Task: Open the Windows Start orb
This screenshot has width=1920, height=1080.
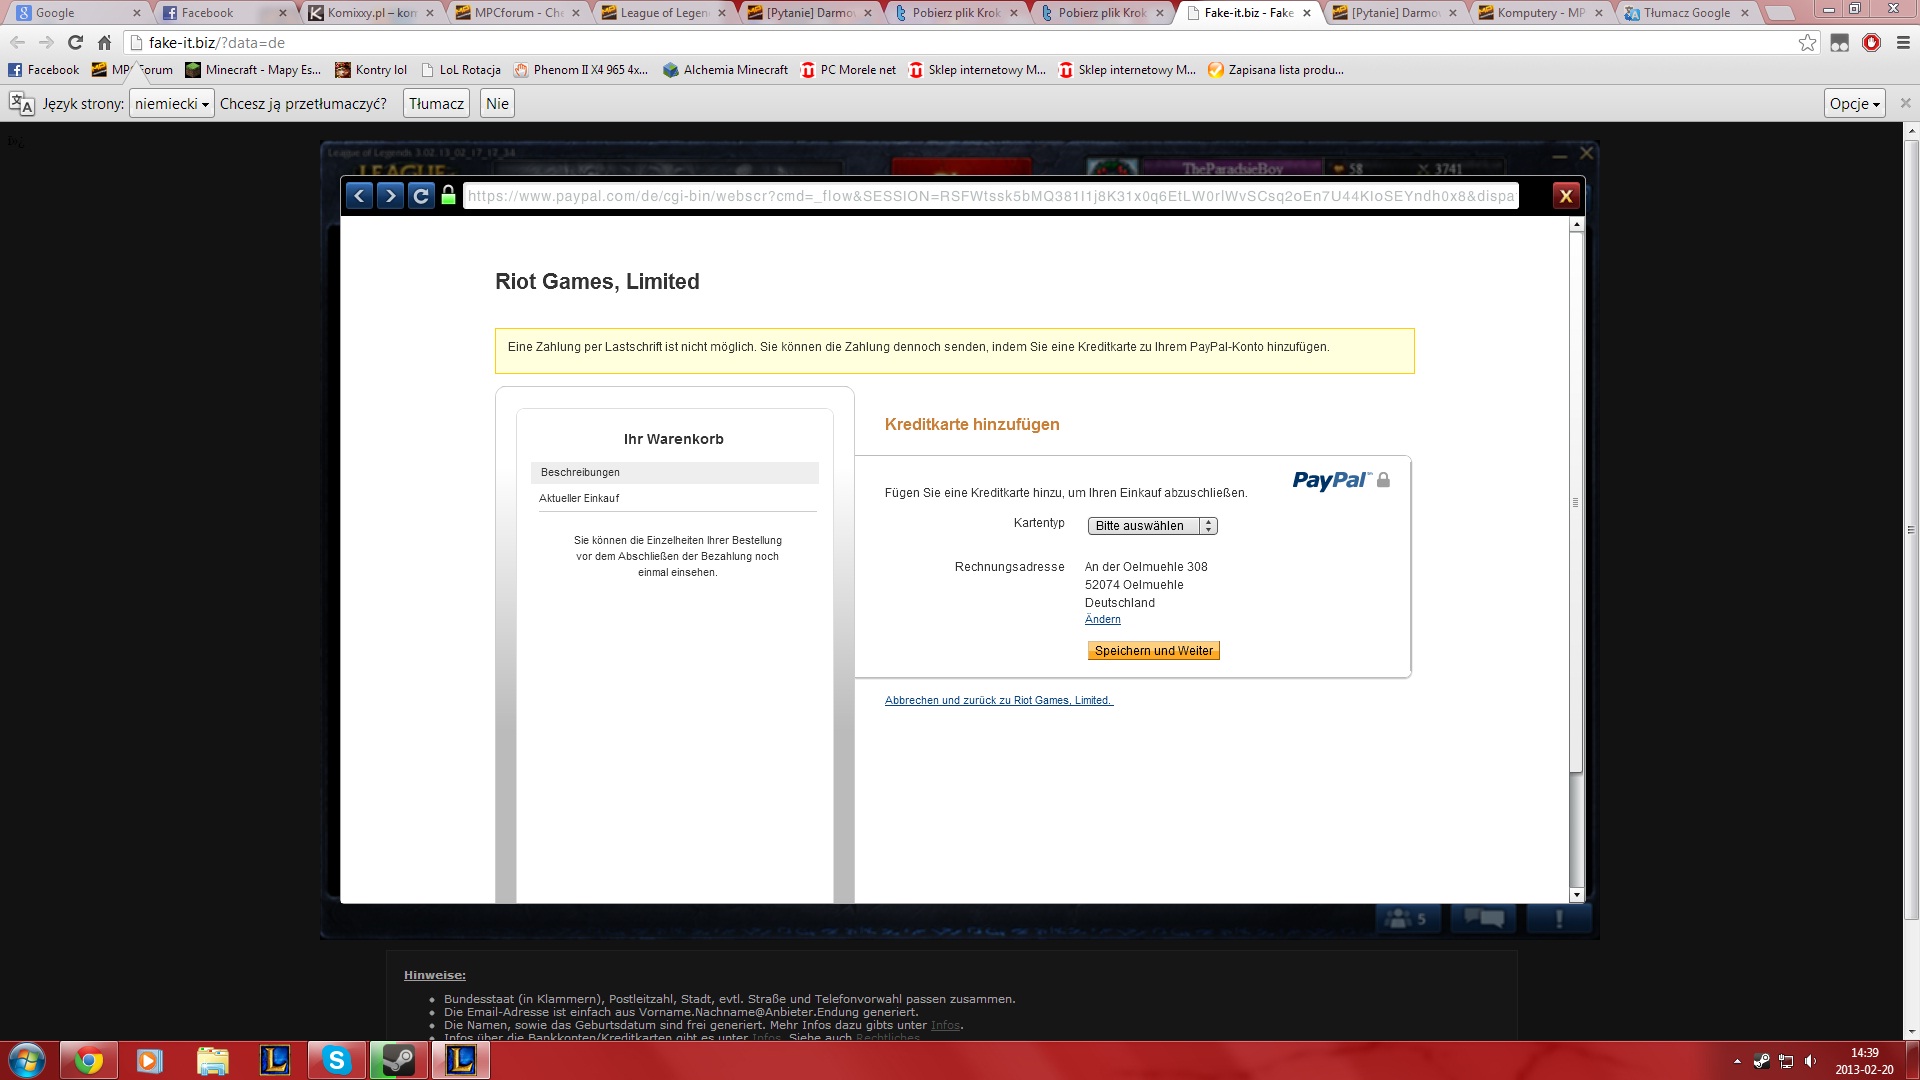Action: pos(27,1060)
